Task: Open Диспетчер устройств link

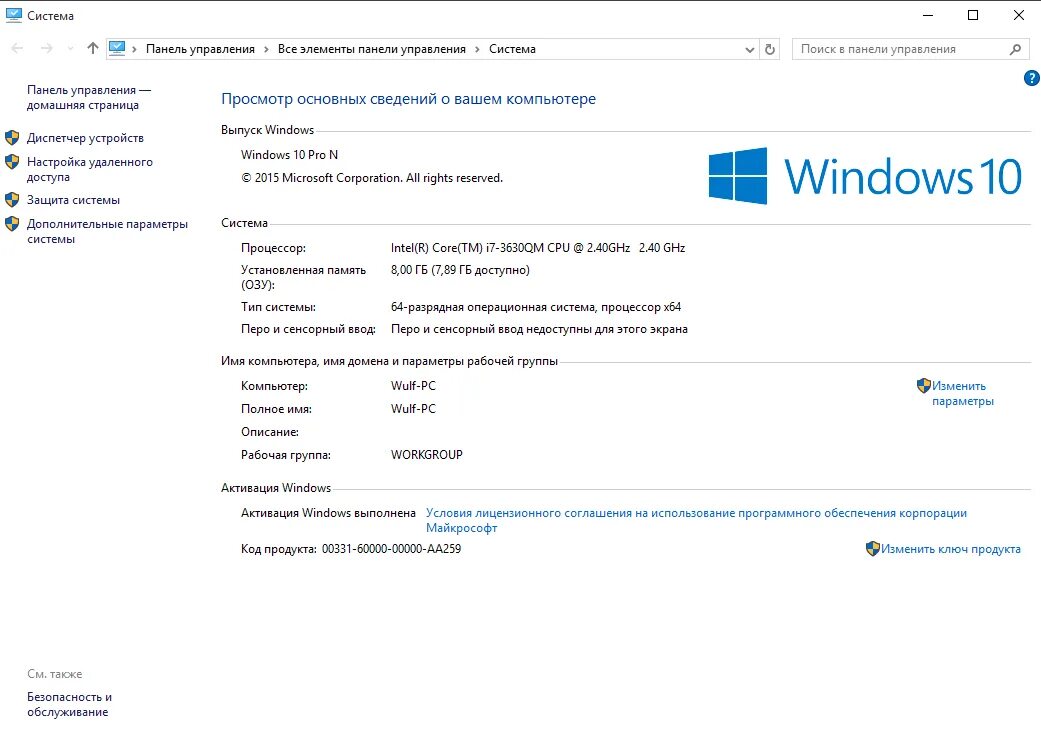Action: (x=85, y=138)
